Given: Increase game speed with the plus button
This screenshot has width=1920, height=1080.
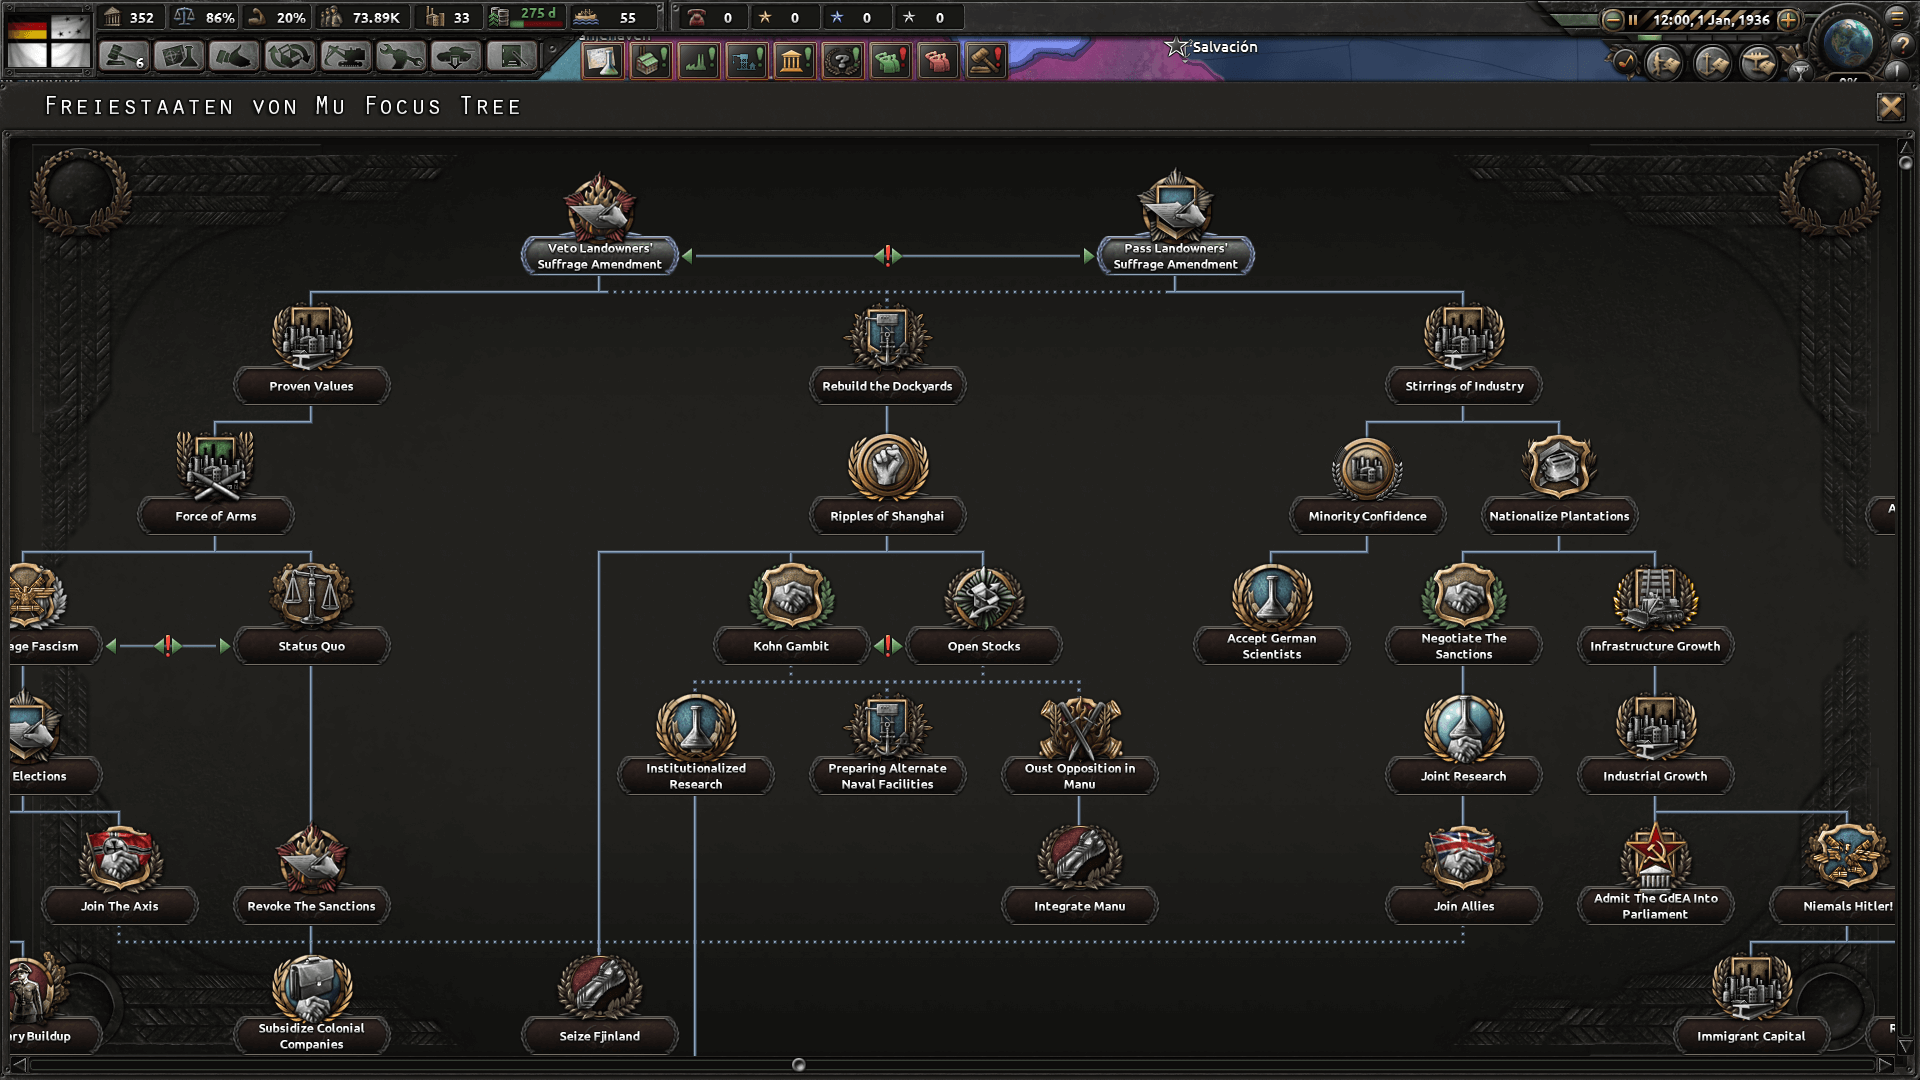Looking at the screenshot, I should (x=1788, y=19).
